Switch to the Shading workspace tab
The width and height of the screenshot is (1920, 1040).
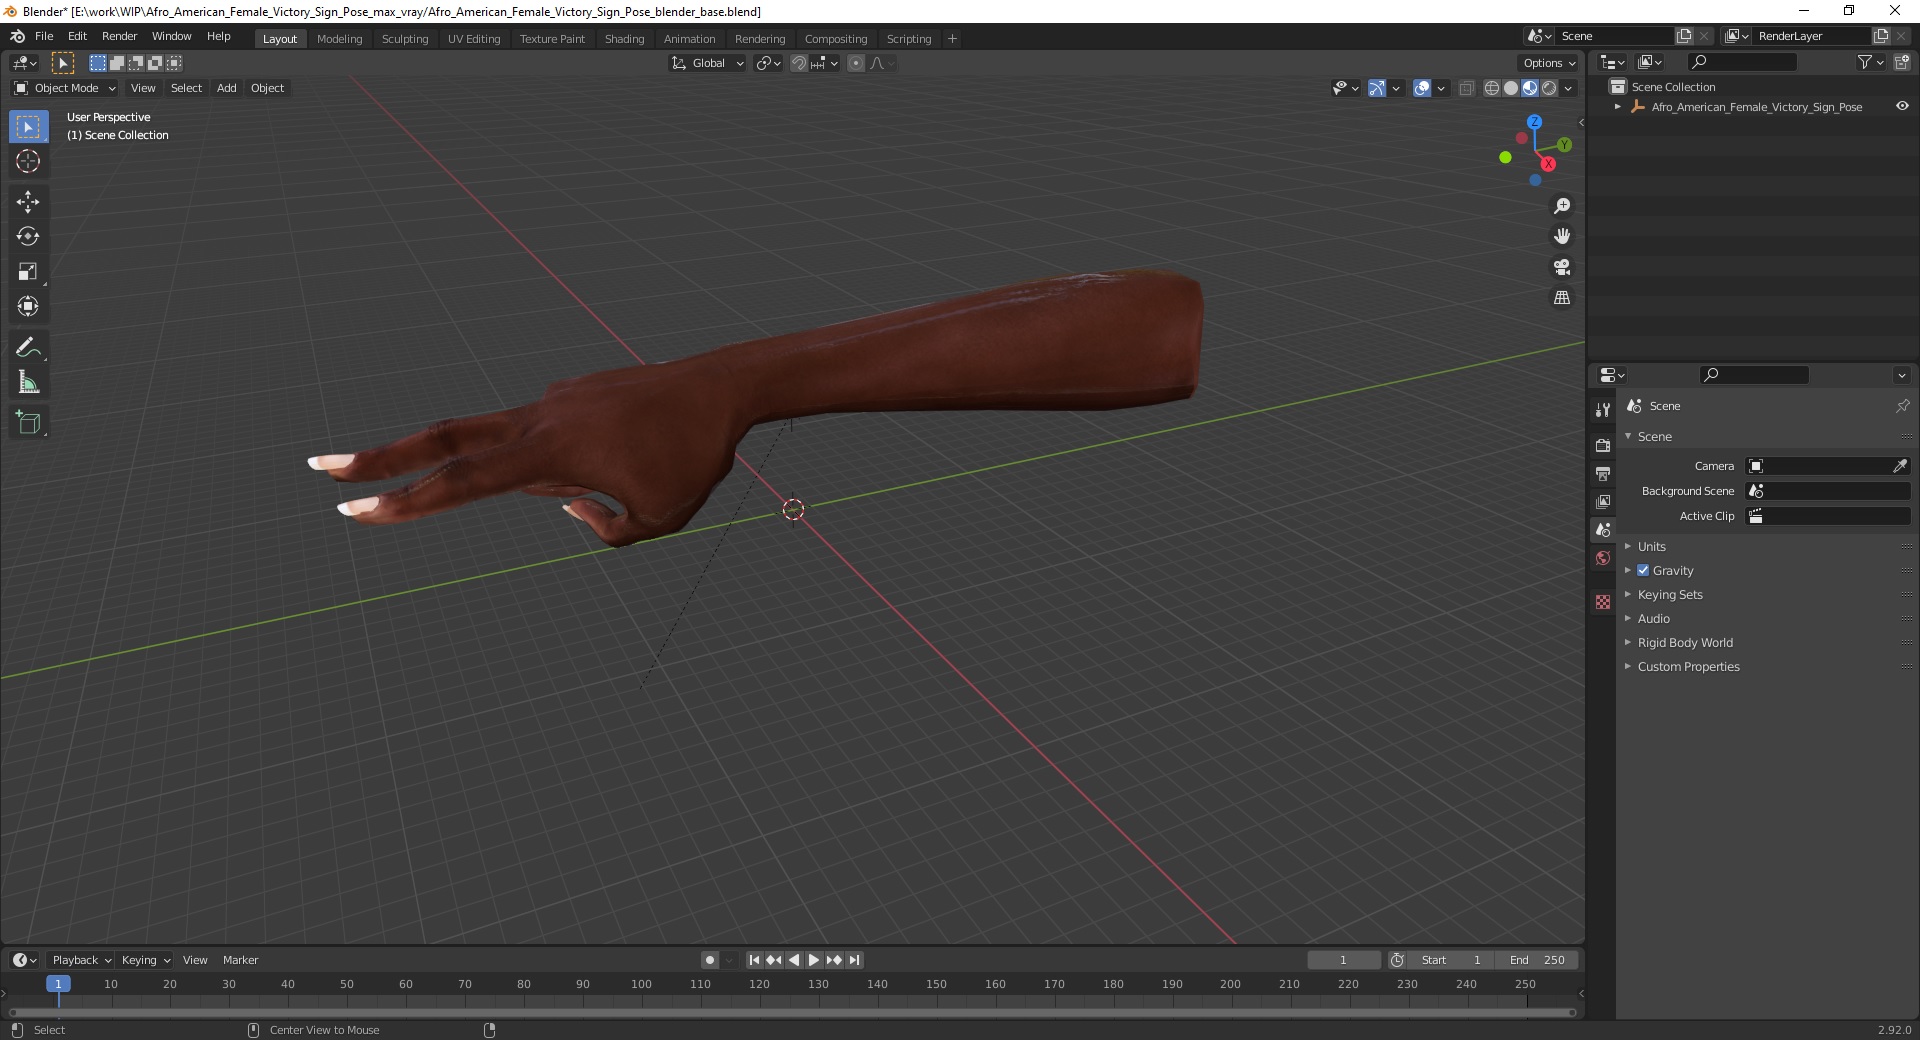tap(624, 39)
